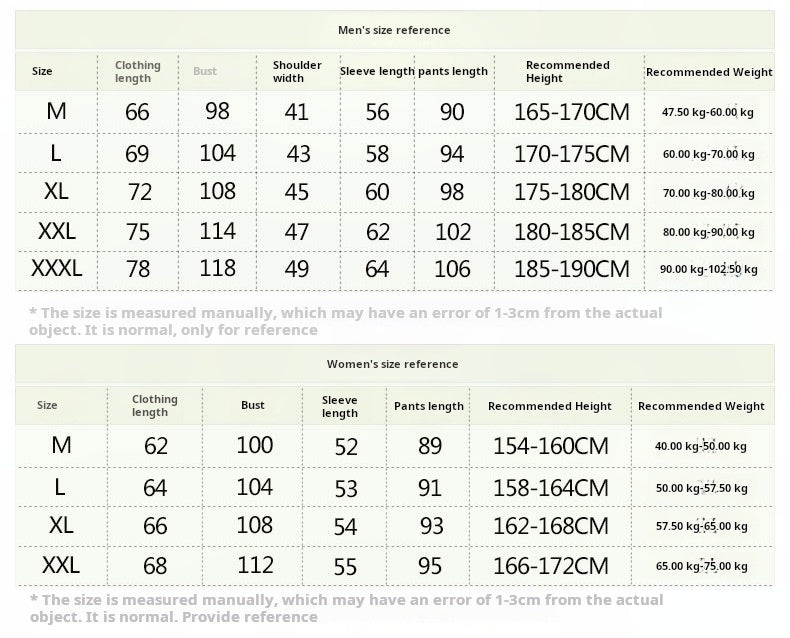Screen dimensions: 790x638
Task: Click the 90.00 kg-102.50 kg weight cell
Action: pyautogui.click(x=708, y=269)
